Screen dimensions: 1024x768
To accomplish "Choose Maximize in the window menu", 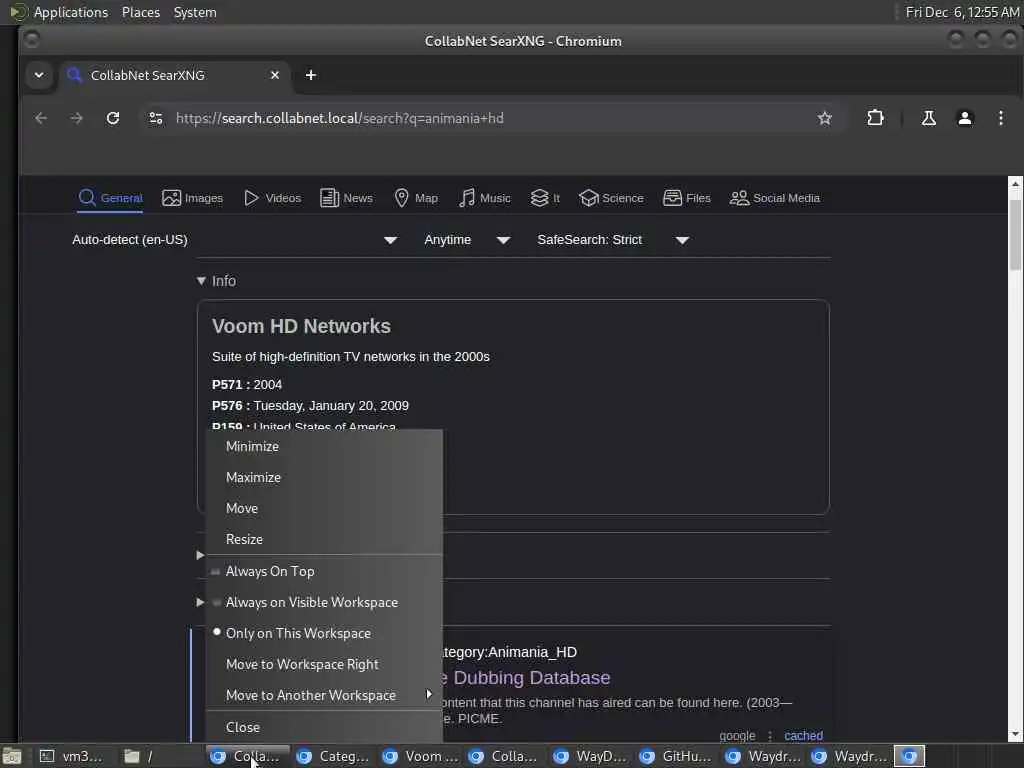I will [324, 477].
